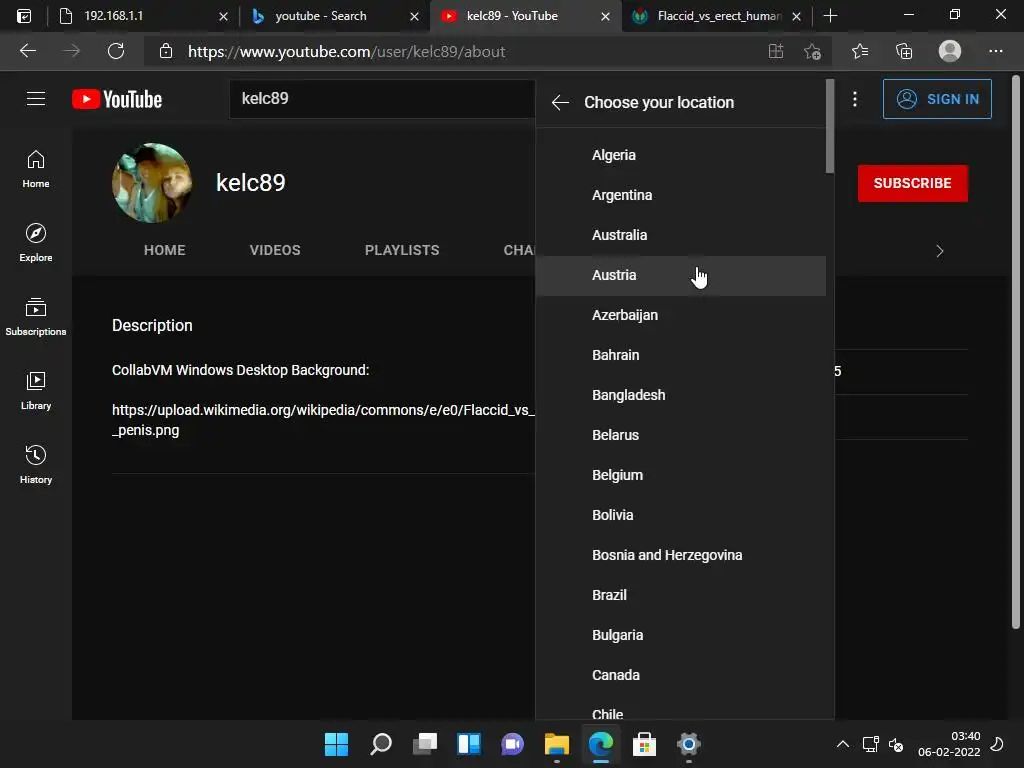Open the channel VIDEOS tab
Image resolution: width=1024 pixels, height=768 pixels.
(x=275, y=250)
